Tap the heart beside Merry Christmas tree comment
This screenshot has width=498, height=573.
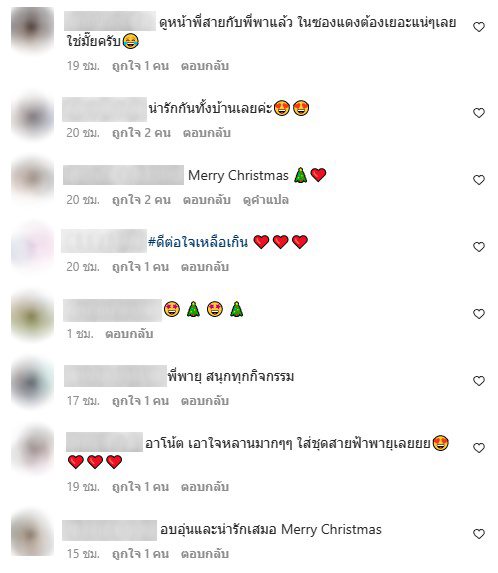click(x=479, y=180)
